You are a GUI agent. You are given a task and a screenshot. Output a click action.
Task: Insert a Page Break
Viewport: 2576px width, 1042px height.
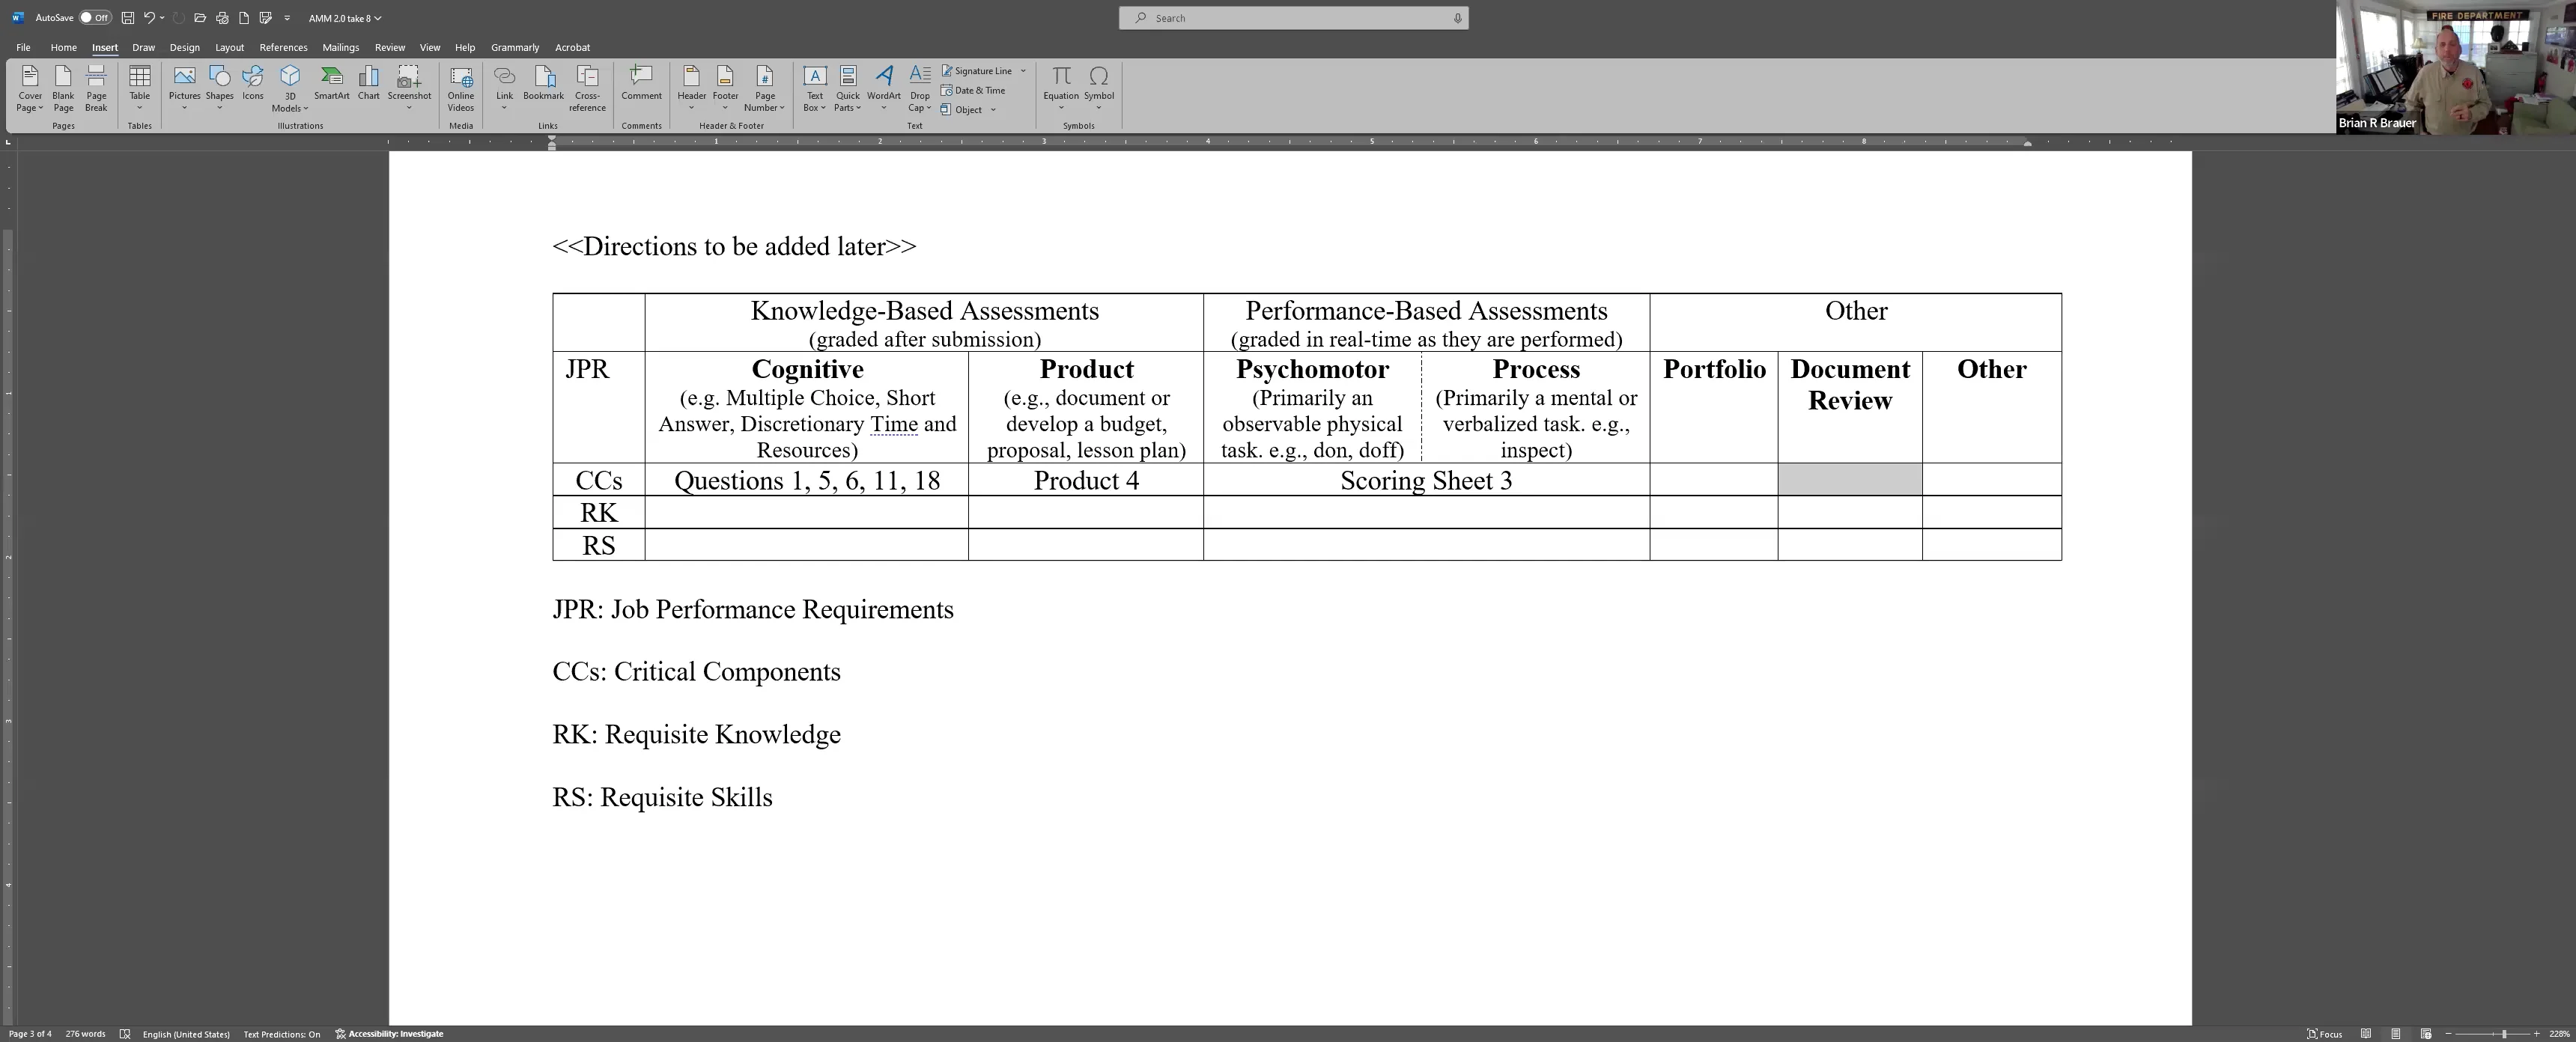coord(96,88)
